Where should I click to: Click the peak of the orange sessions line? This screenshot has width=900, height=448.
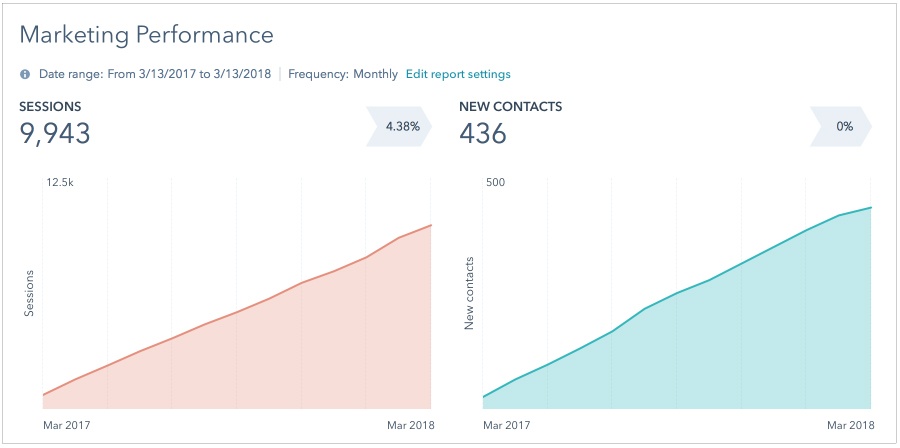coord(431,225)
